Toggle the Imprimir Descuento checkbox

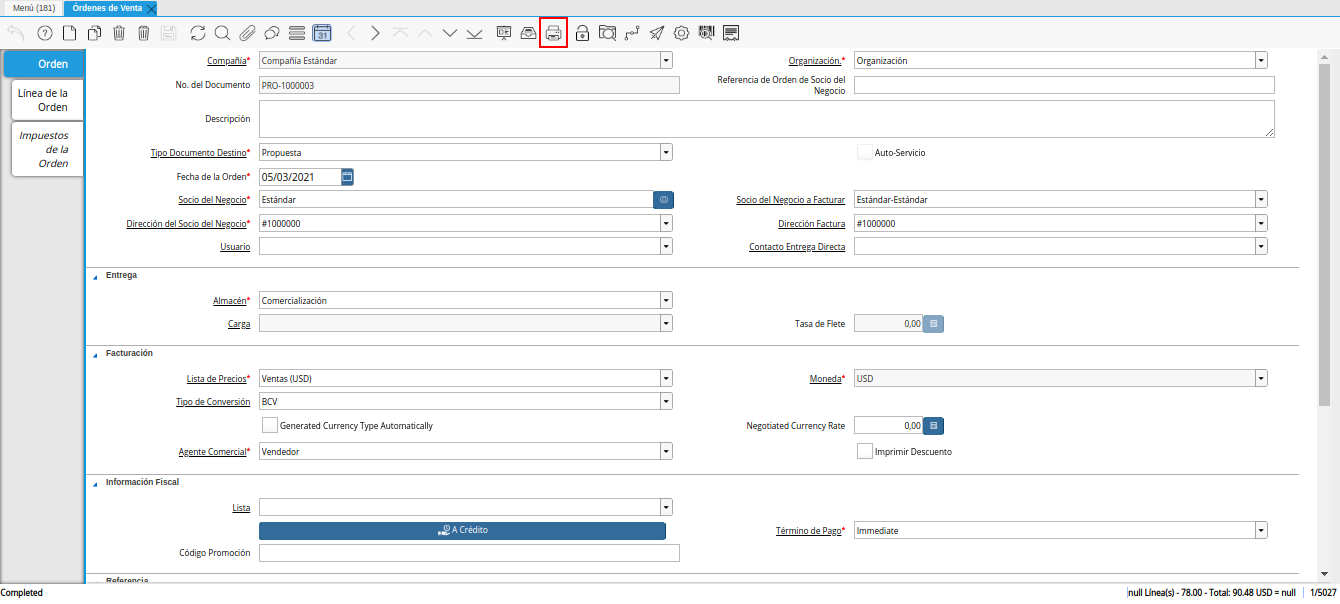tap(865, 451)
